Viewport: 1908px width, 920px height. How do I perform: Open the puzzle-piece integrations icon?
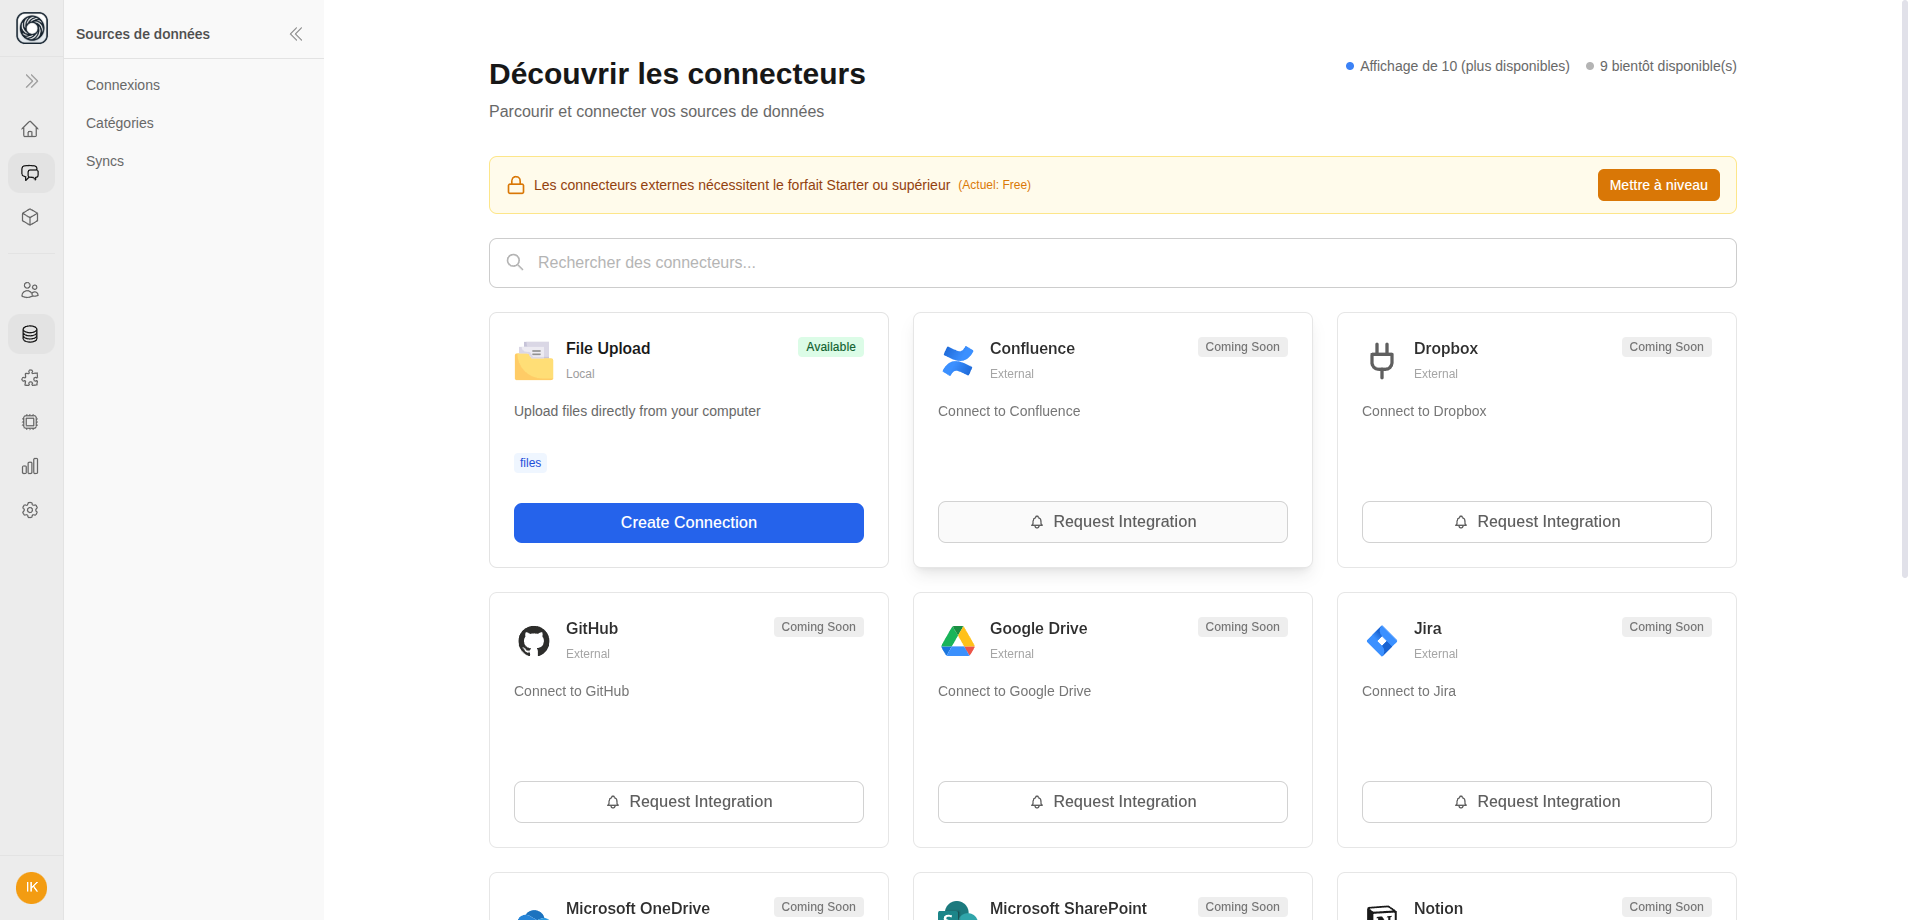tap(31, 378)
